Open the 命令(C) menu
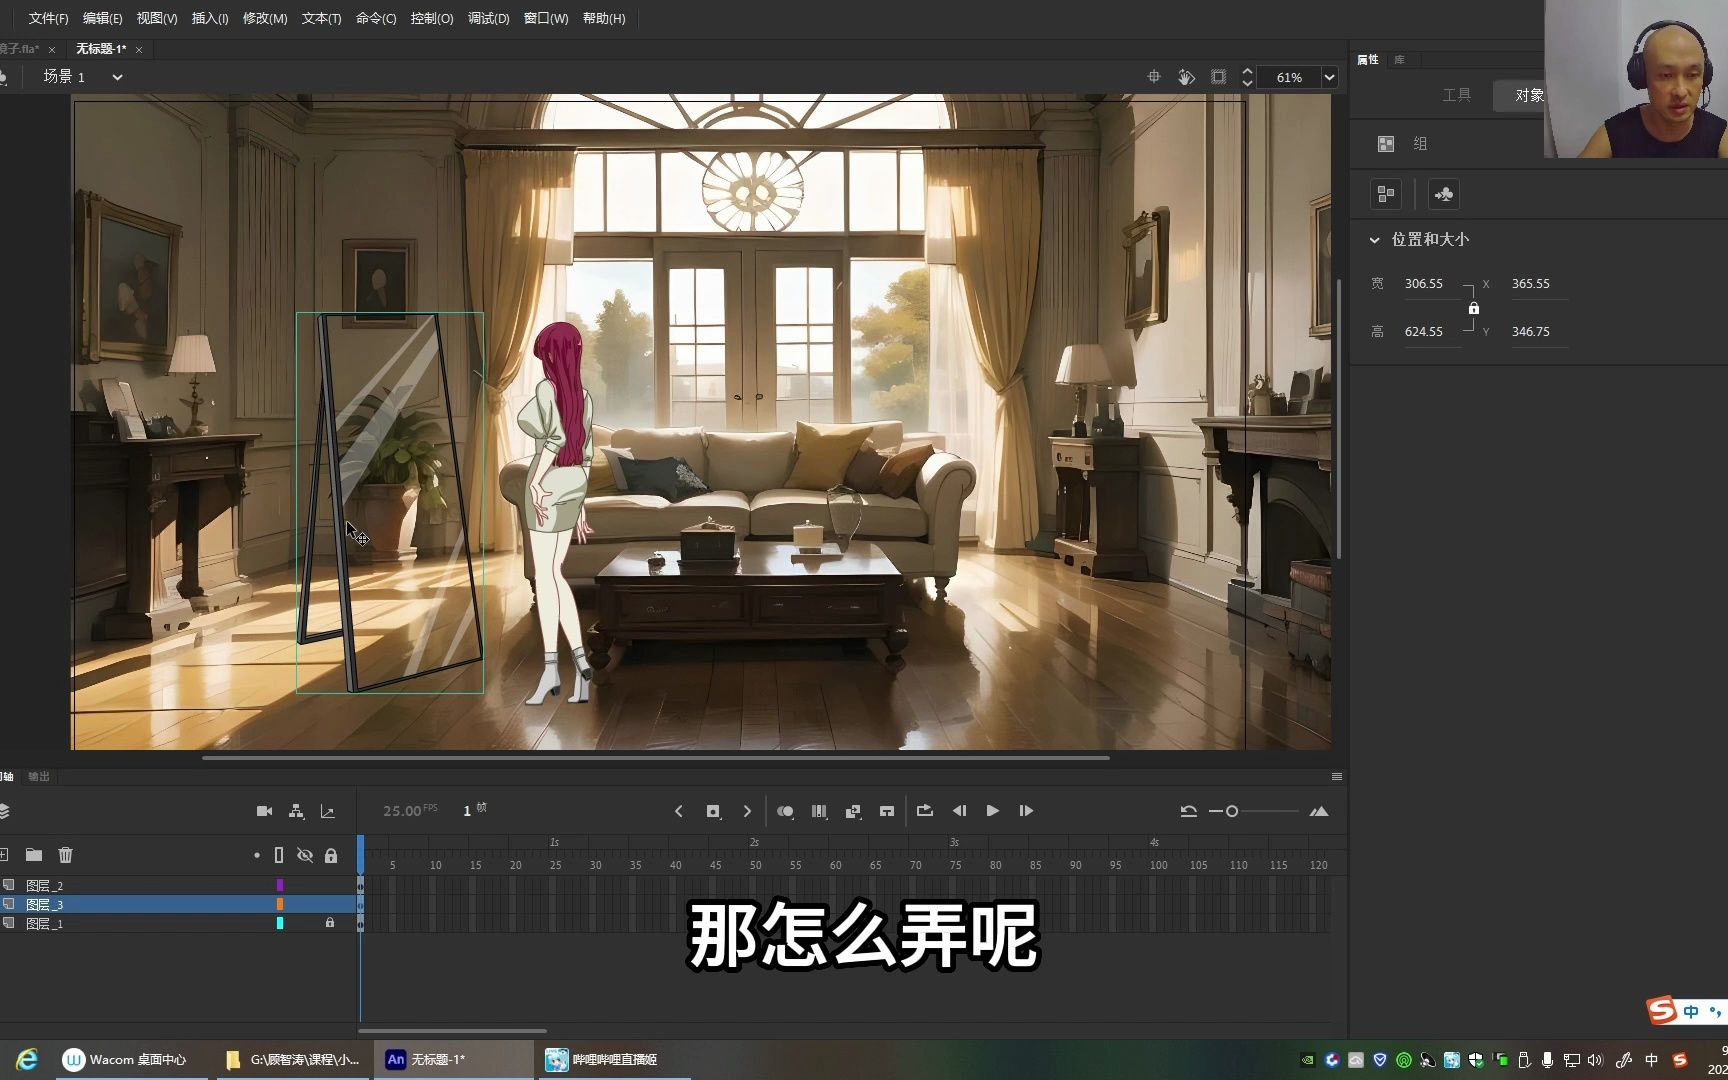The height and width of the screenshot is (1080, 1728). (376, 18)
